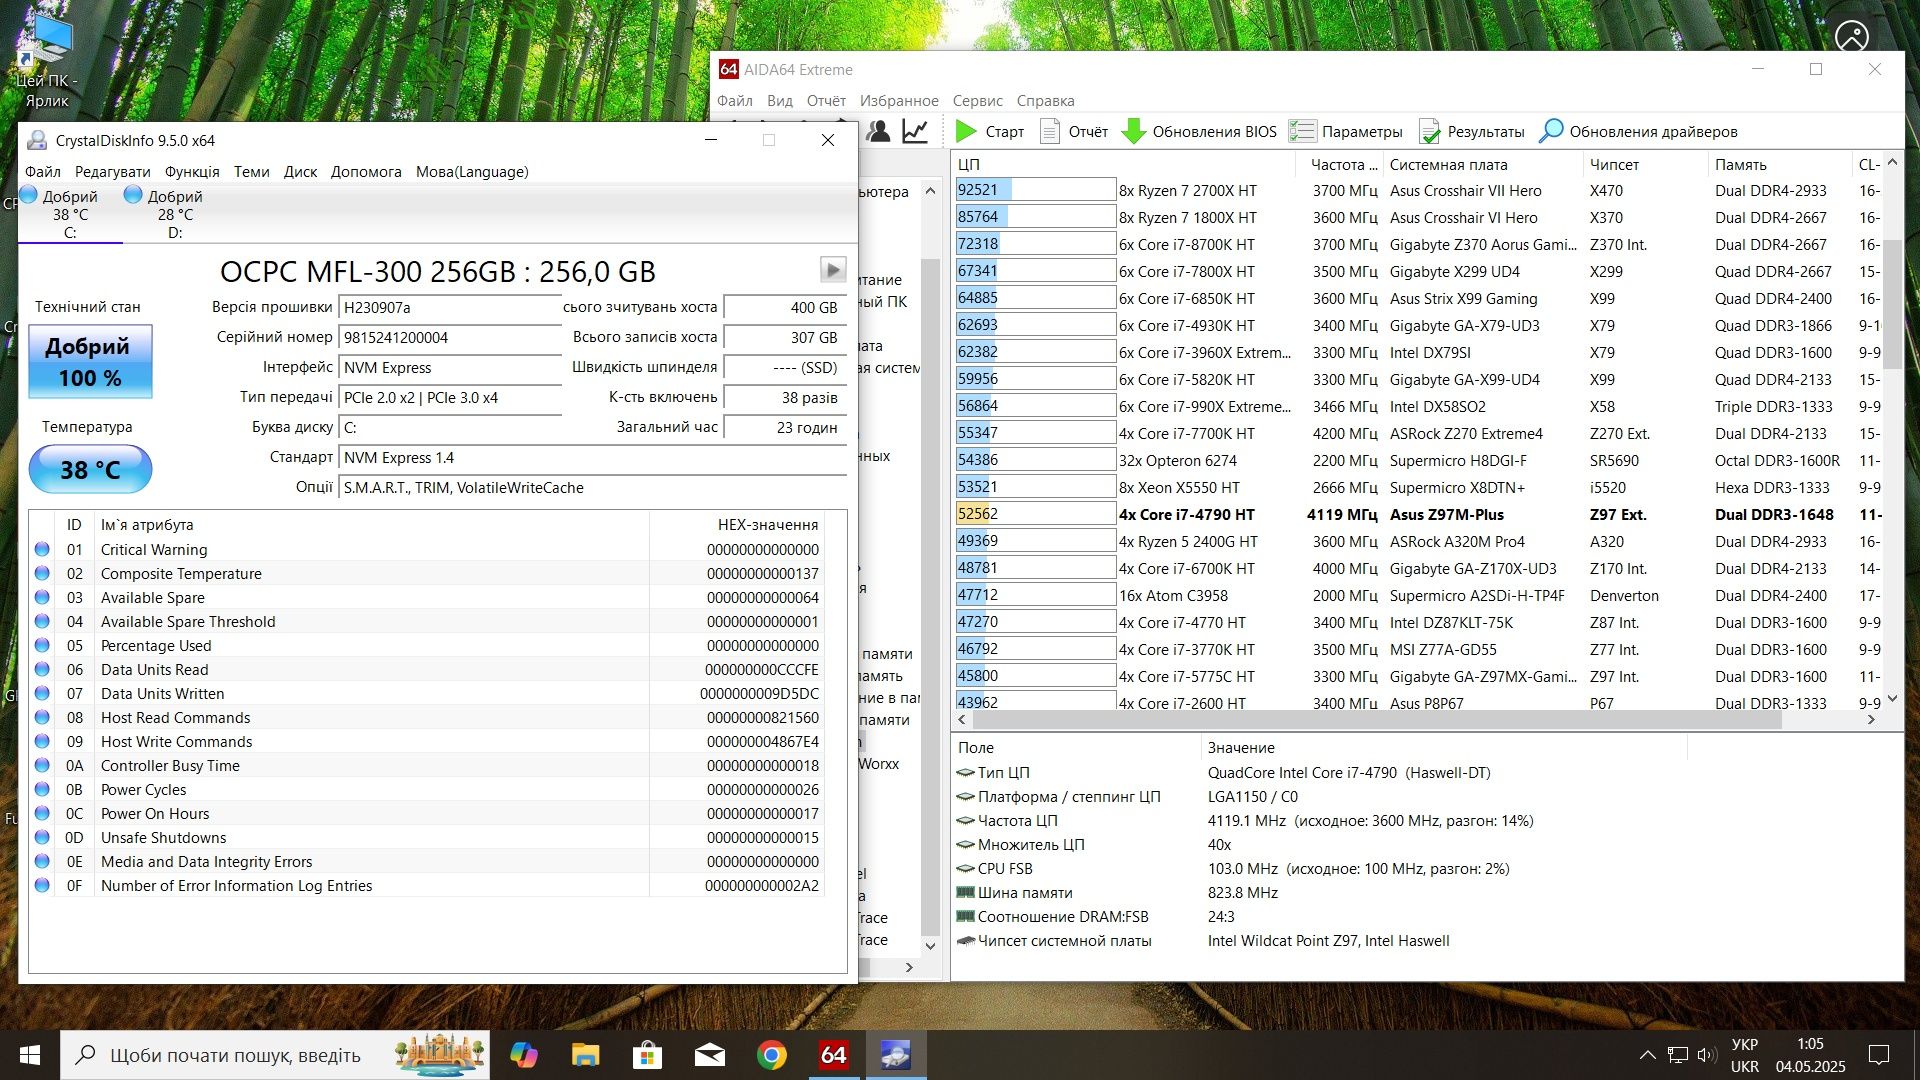The image size is (1920, 1080).
Task: Click the УКР language indicator in tray
Action: click(x=1745, y=1044)
